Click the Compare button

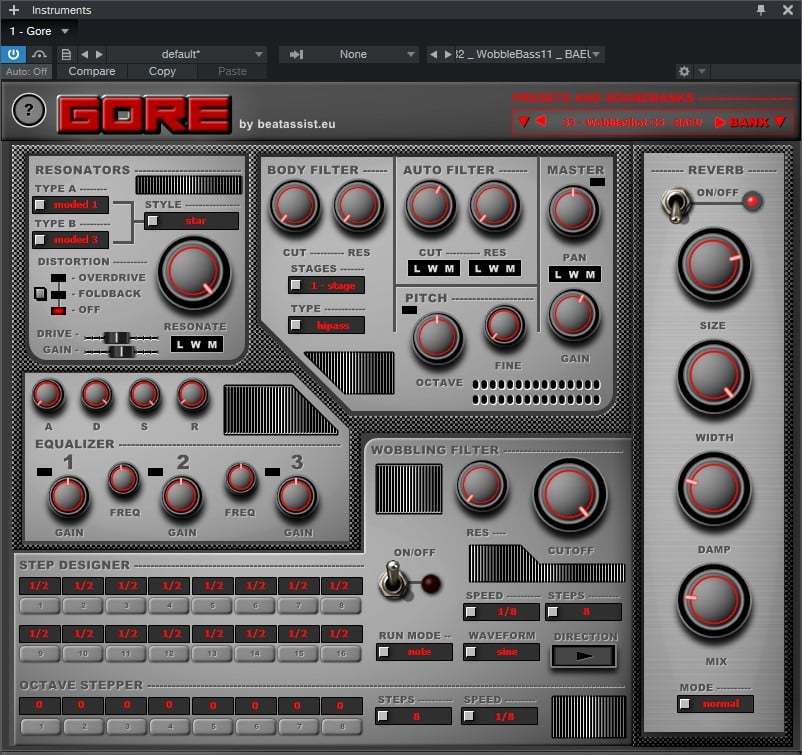point(91,72)
